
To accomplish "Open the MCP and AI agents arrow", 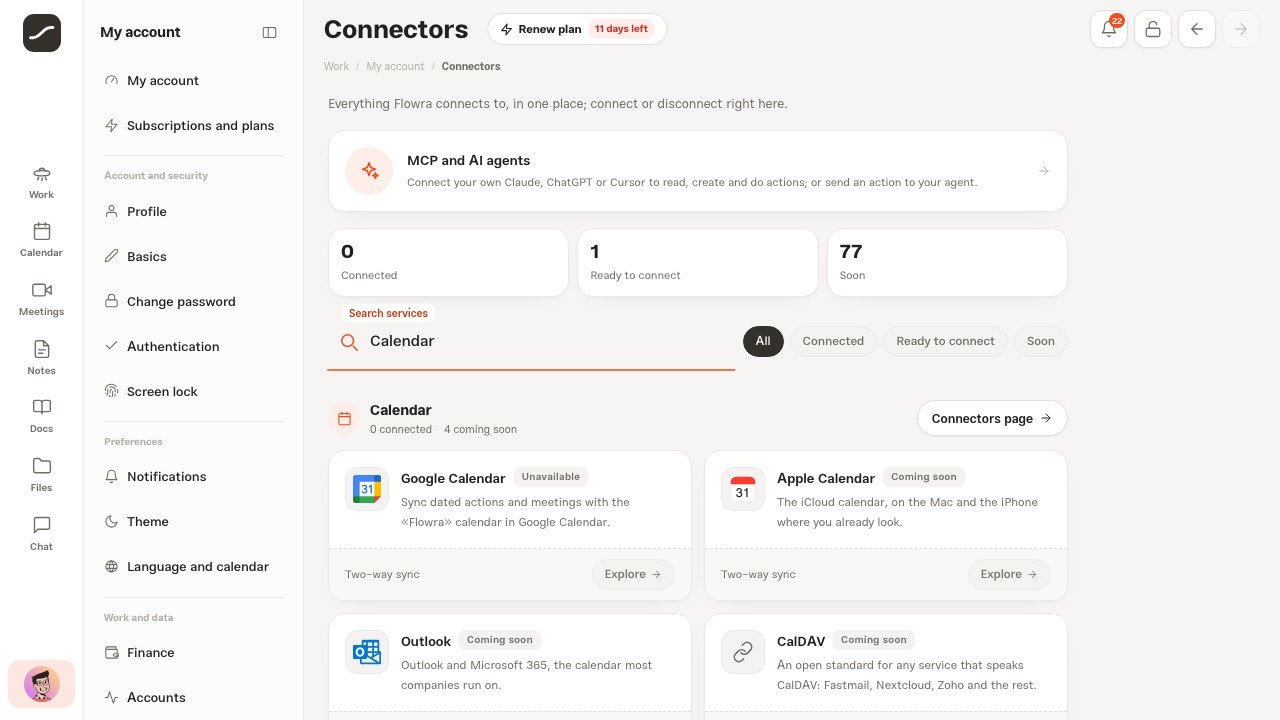I will (1043, 171).
